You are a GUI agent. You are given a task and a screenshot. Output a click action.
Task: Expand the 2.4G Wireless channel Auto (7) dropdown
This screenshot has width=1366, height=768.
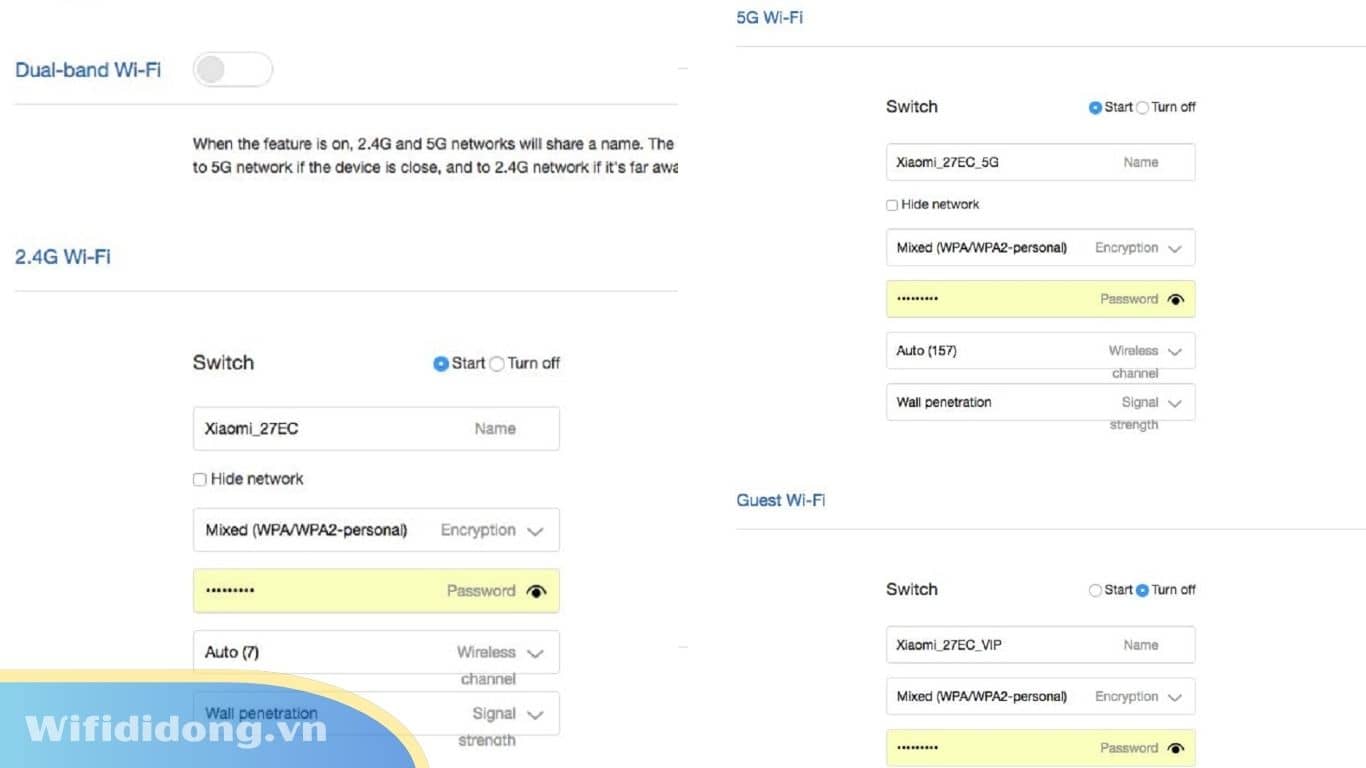tap(535, 653)
